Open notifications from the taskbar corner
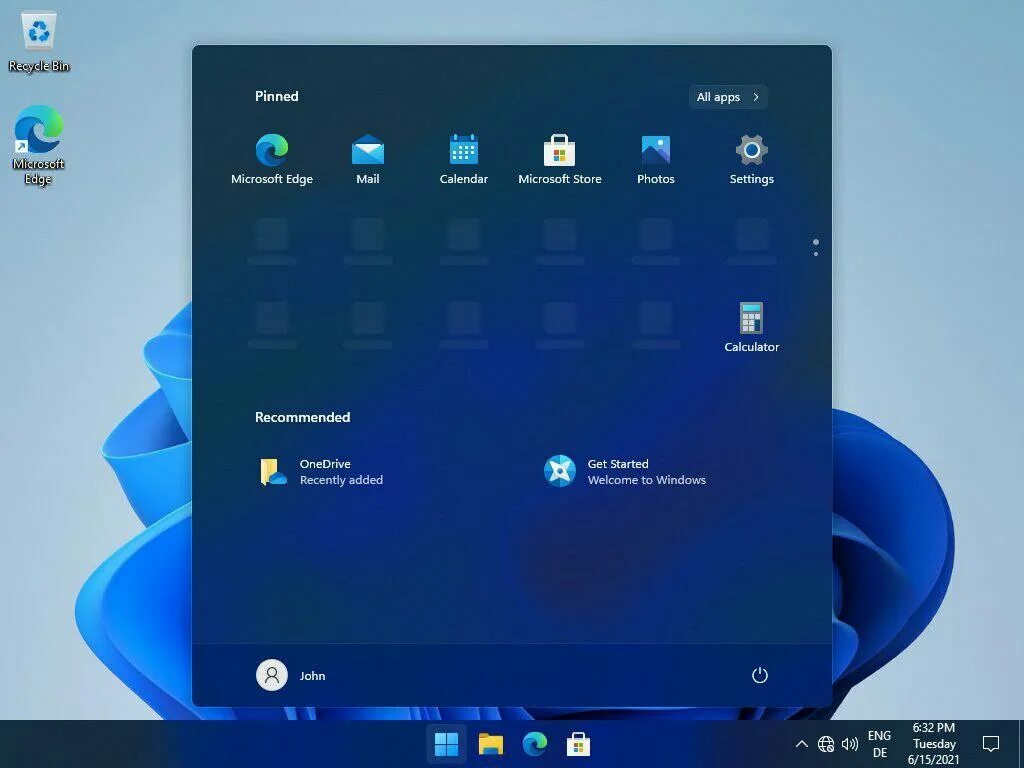1024x768 pixels. click(991, 744)
